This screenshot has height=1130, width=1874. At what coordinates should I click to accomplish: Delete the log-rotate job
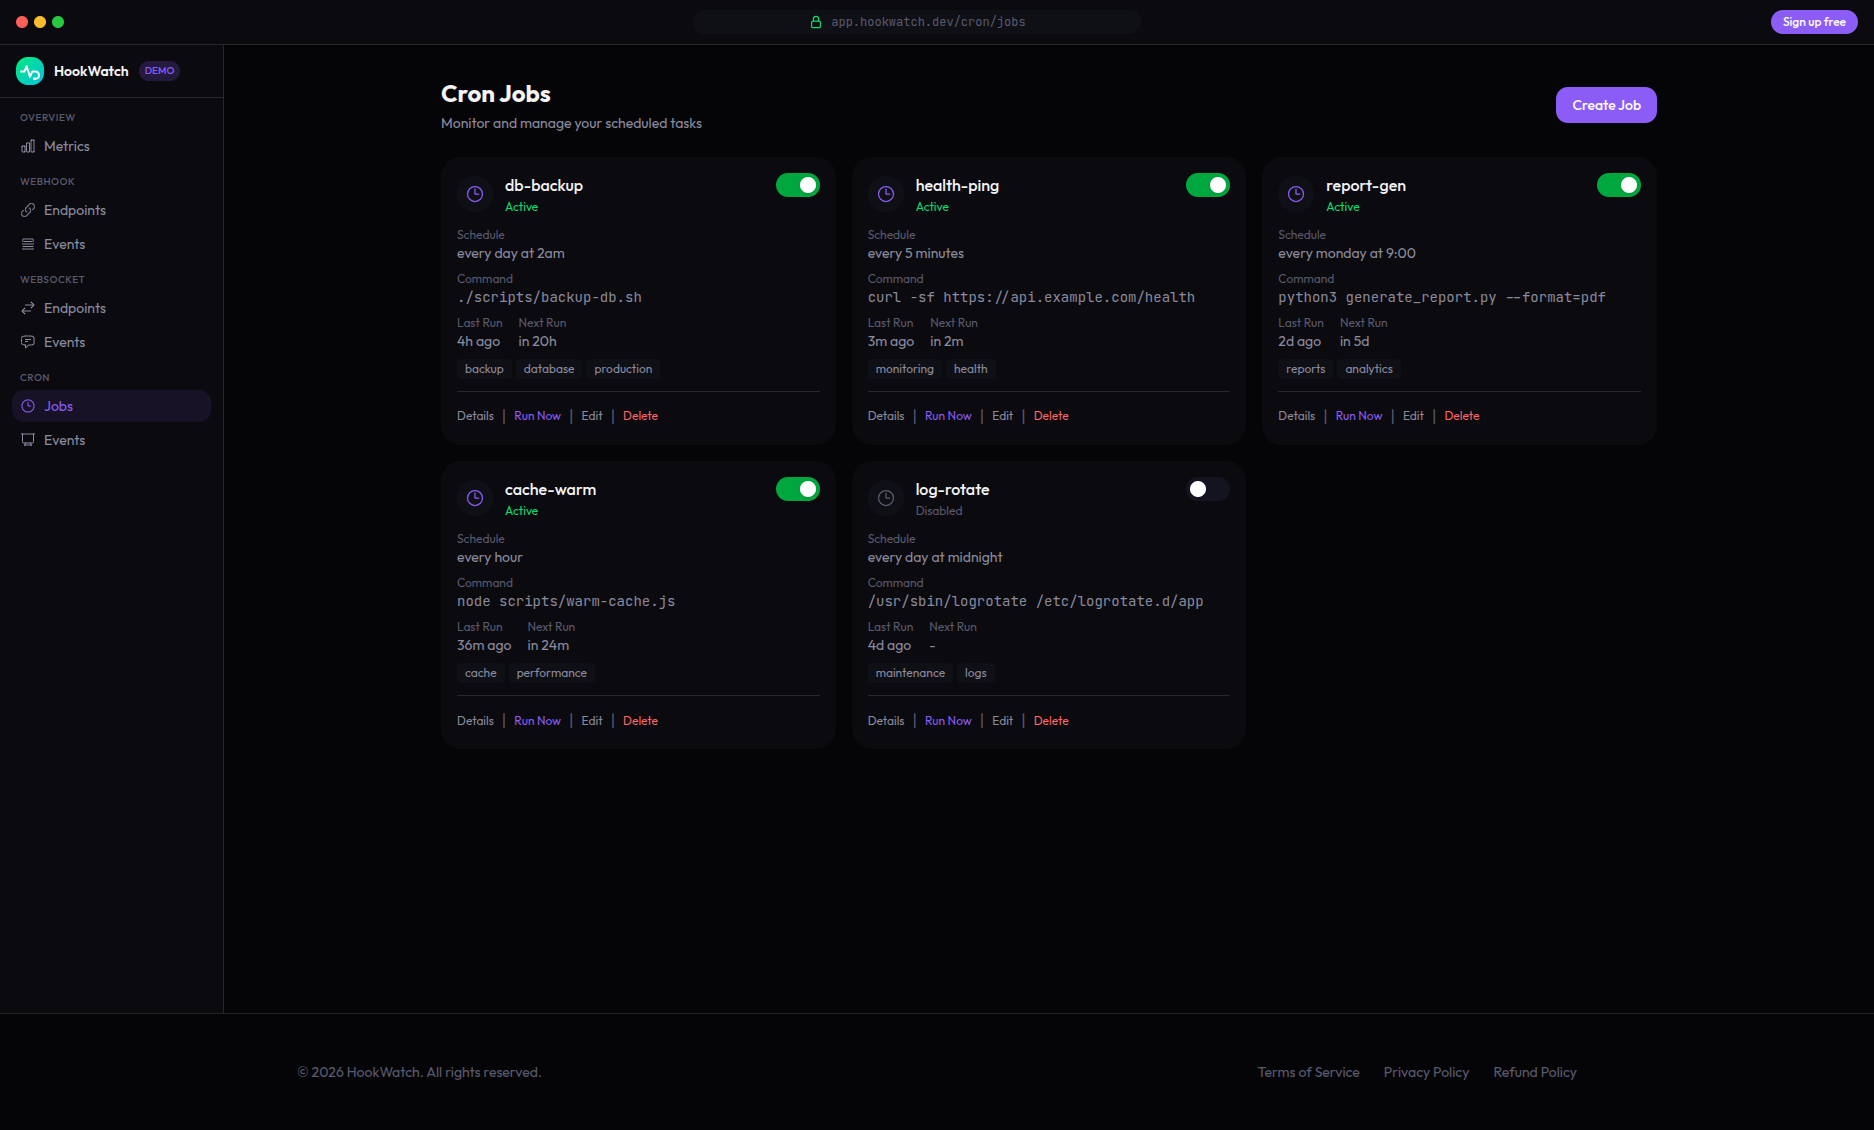tap(1051, 720)
